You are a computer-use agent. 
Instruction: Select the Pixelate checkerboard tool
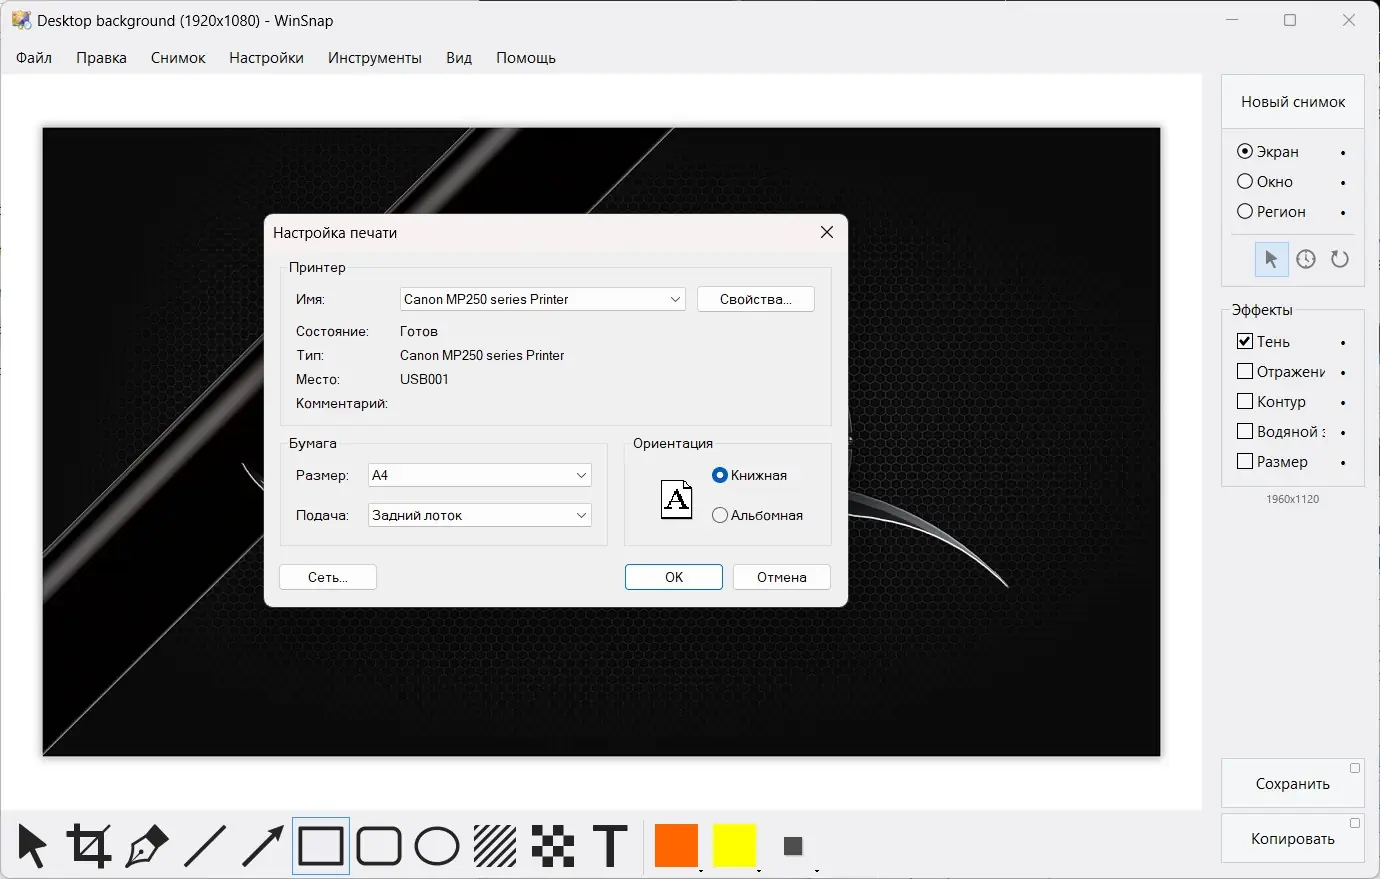tap(553, 846)
